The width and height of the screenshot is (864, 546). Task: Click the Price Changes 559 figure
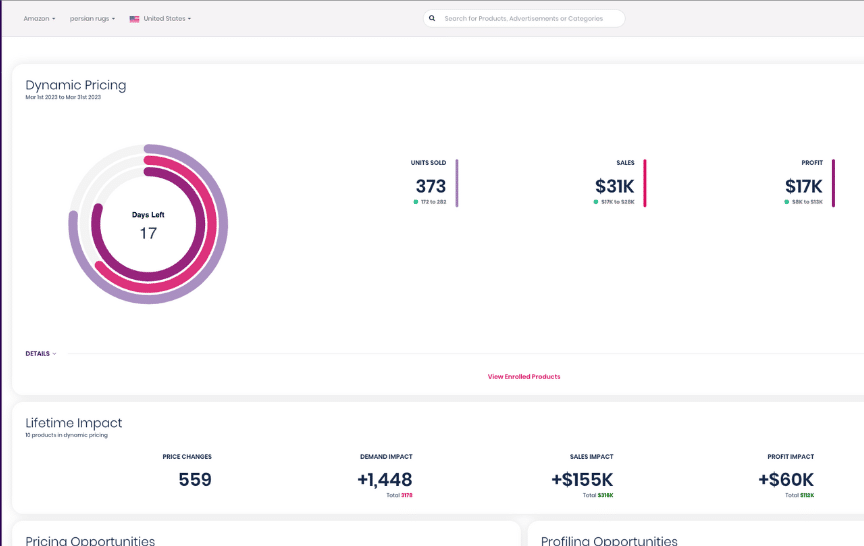click(195, 479)
